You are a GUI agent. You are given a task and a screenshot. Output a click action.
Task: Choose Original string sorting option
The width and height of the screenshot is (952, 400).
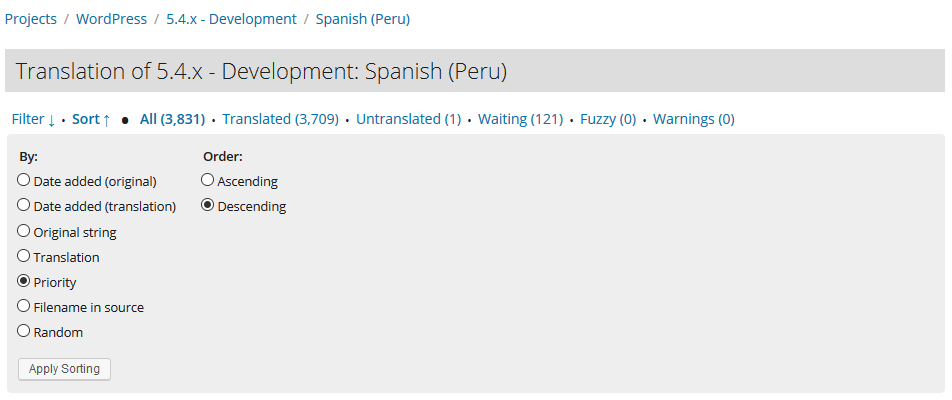click(x=24, y=232)
